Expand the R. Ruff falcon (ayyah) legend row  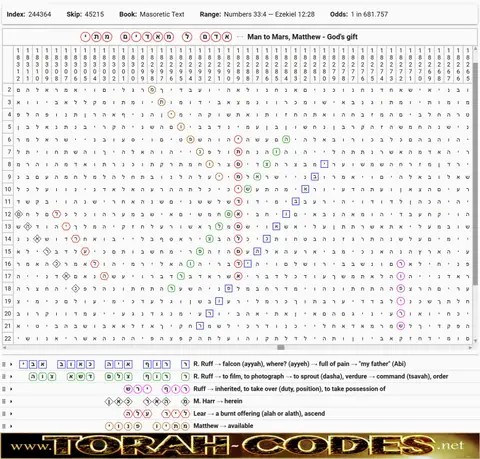click(11, 364)
